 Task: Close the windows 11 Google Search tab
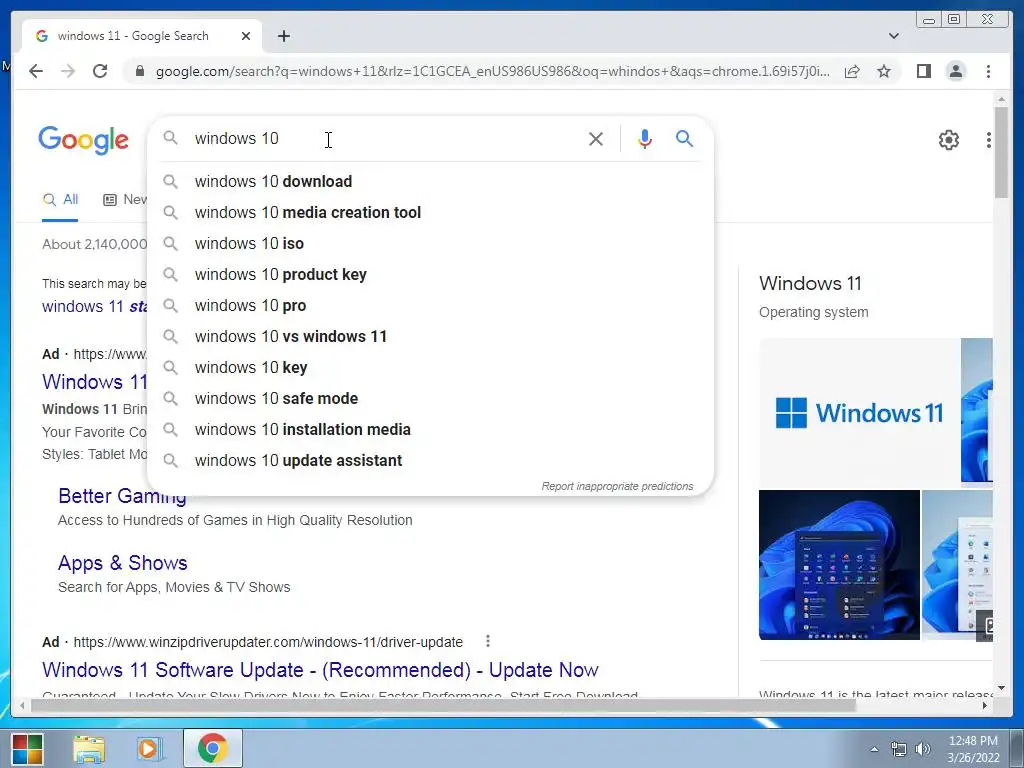246,36
